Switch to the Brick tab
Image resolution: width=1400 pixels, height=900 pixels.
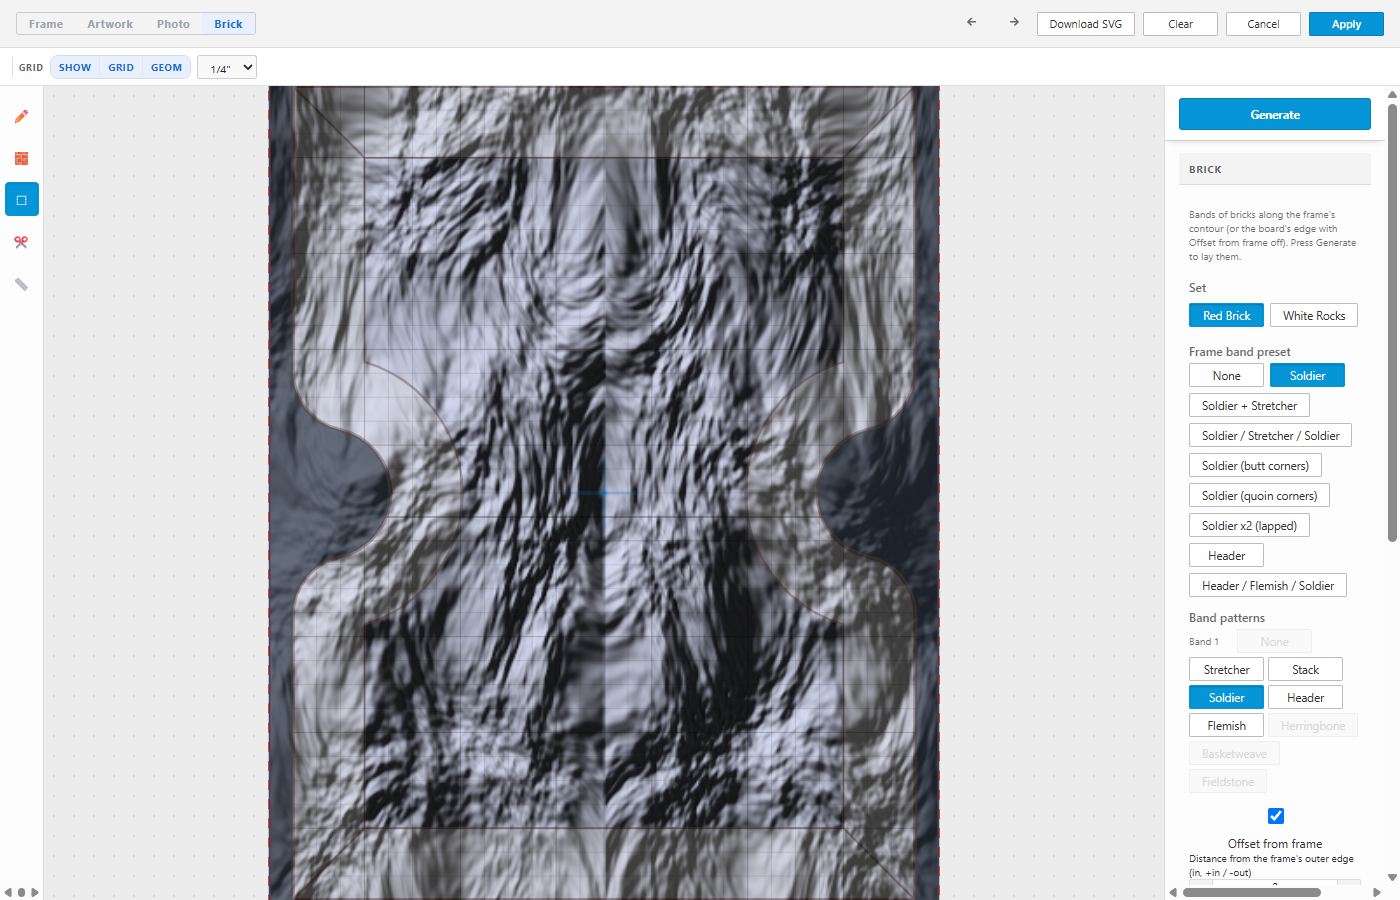click(228, 24)
